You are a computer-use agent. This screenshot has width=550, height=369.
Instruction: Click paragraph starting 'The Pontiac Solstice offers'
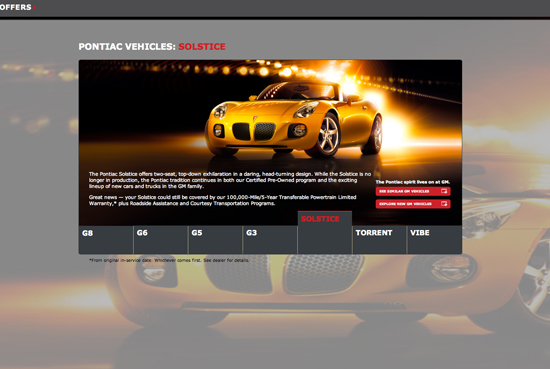tap(230, 180)
